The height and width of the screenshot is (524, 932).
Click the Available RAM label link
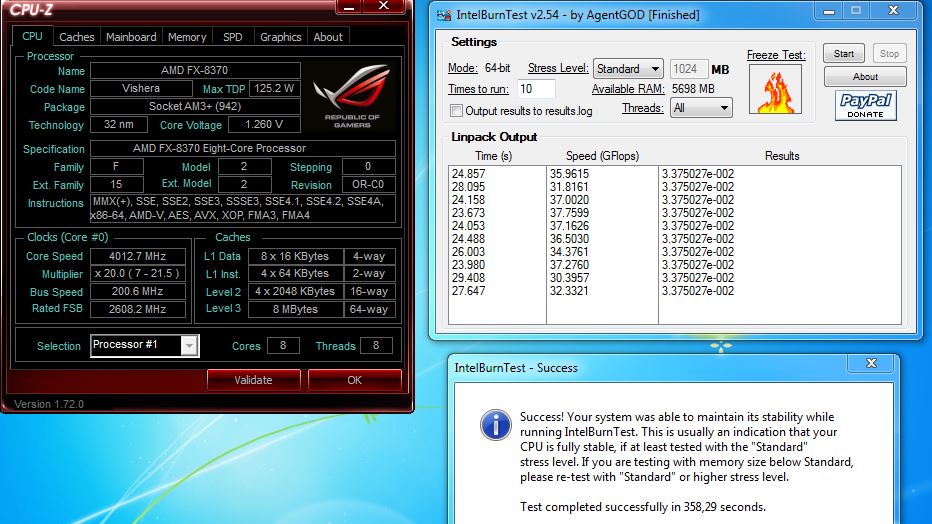tap(628, 89)
